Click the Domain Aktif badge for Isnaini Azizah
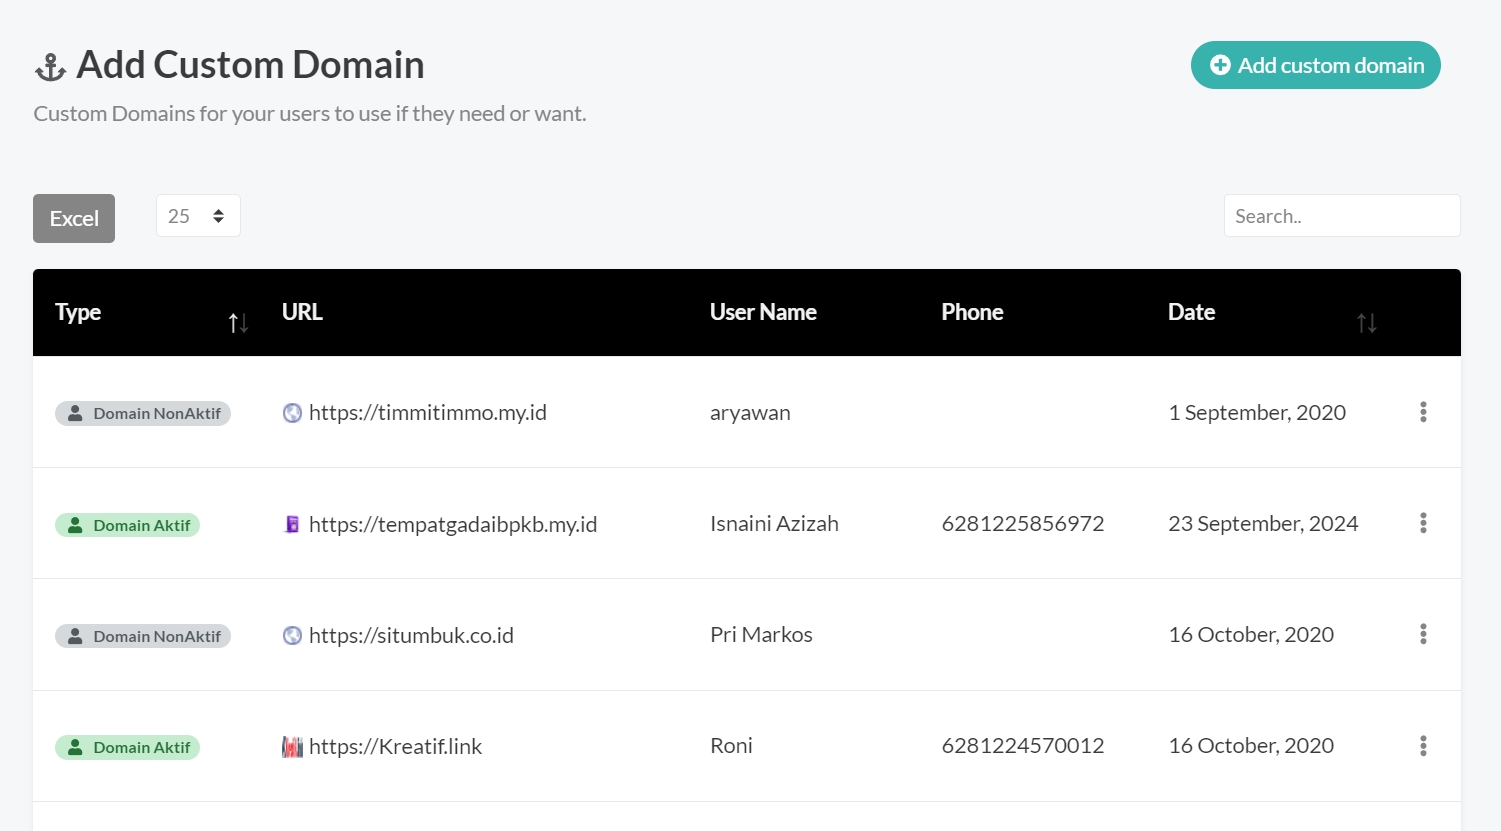Image resolution: width=1501 pixels, height=831 pixels. [x=128, y=525]
